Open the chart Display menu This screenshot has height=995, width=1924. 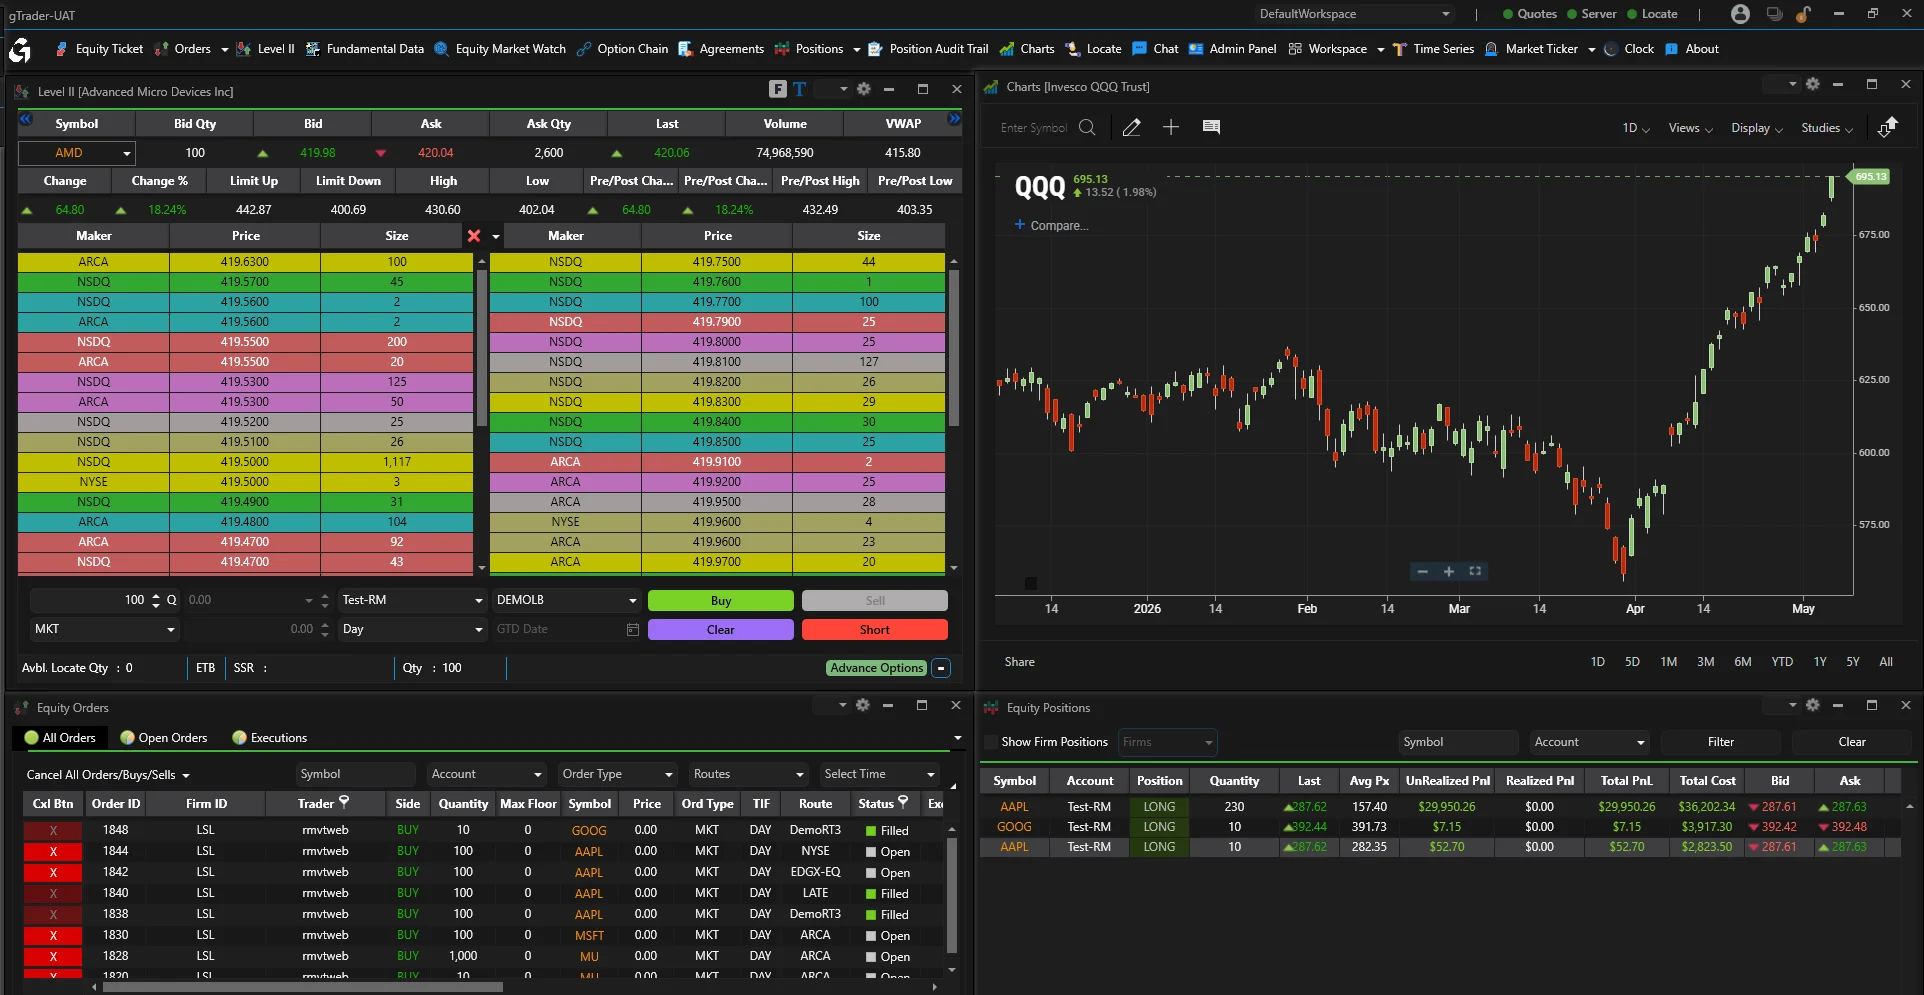click(x=1757, y=128)
